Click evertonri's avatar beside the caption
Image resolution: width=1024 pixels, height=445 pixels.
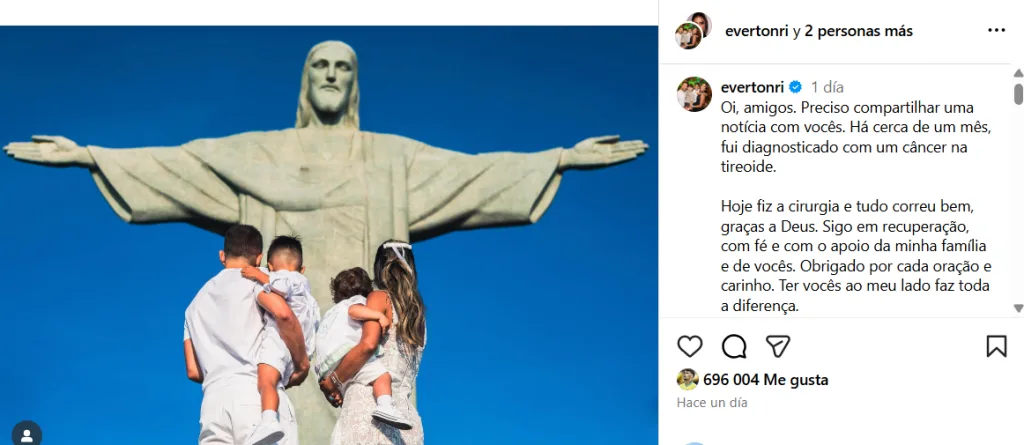click(693, 94)
